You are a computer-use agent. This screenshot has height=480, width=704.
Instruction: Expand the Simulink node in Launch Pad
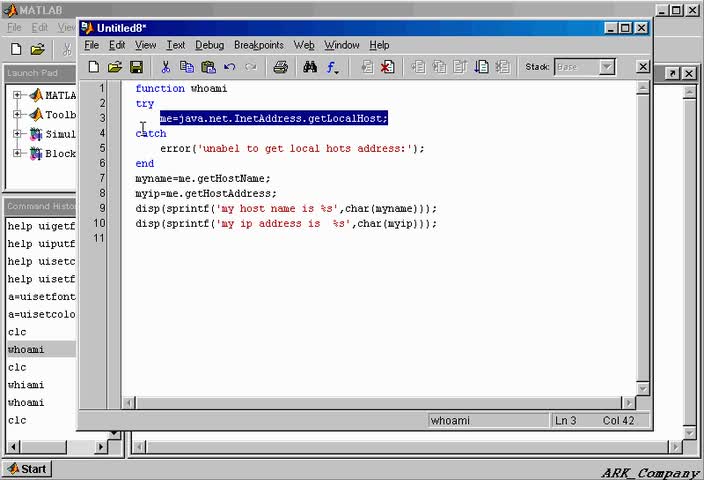(17, 134)
